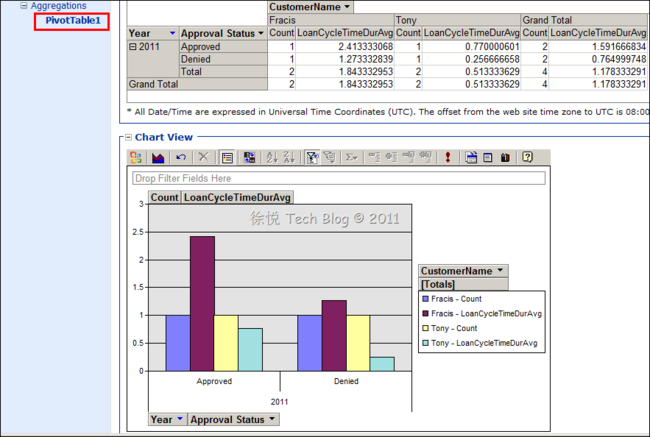Select PivotTable1 in the tree
Viewport: 650px width, 437px height.
pos(73,20)
